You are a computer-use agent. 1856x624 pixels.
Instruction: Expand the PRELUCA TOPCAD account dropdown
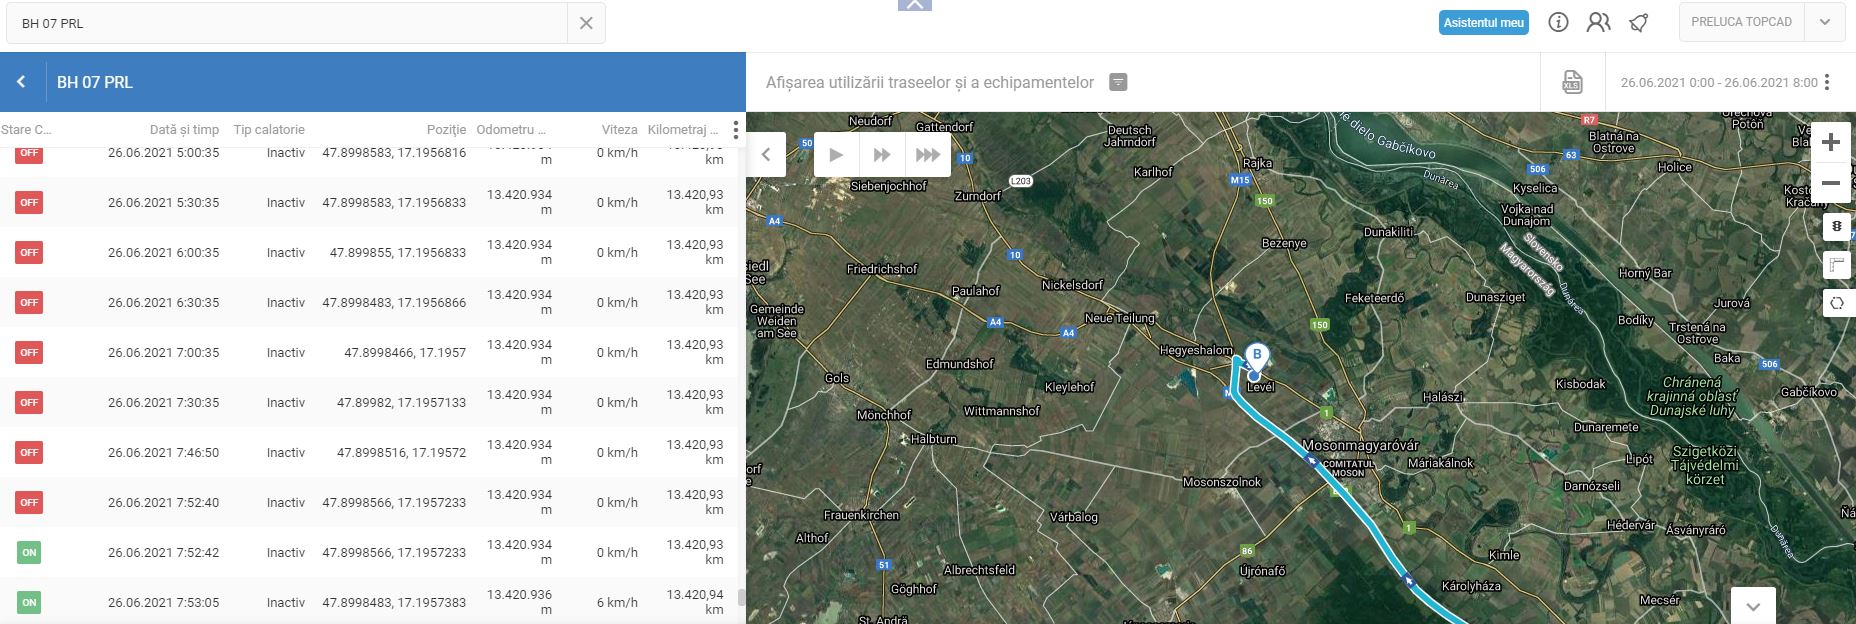click(x=1824, y=22)
